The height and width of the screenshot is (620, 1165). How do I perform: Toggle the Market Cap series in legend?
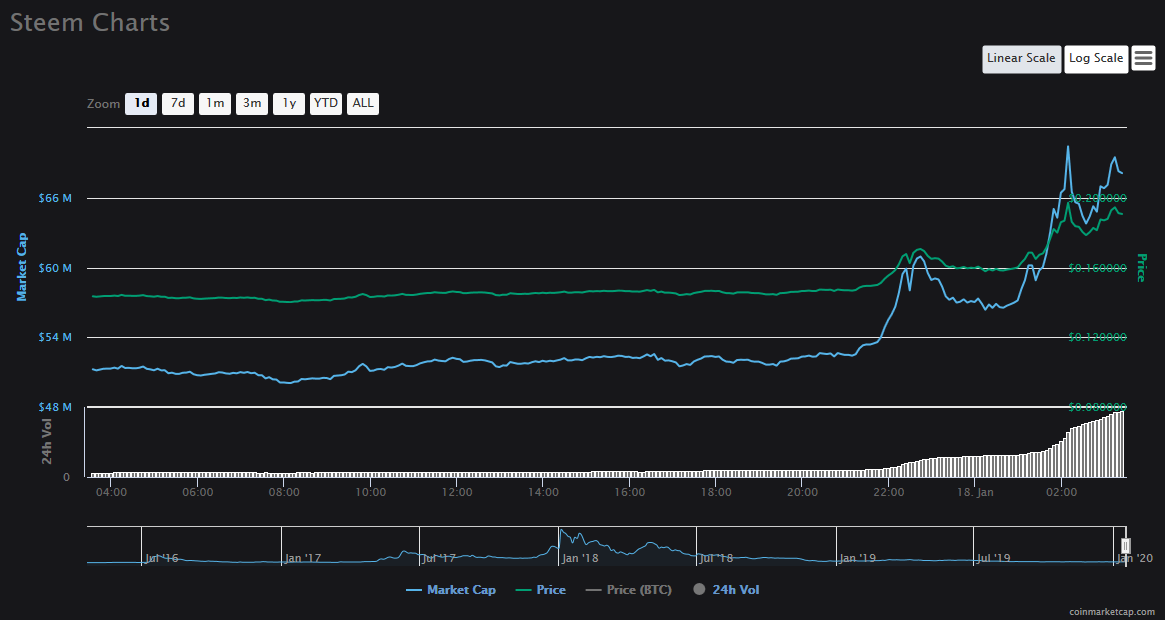(451, 590)
